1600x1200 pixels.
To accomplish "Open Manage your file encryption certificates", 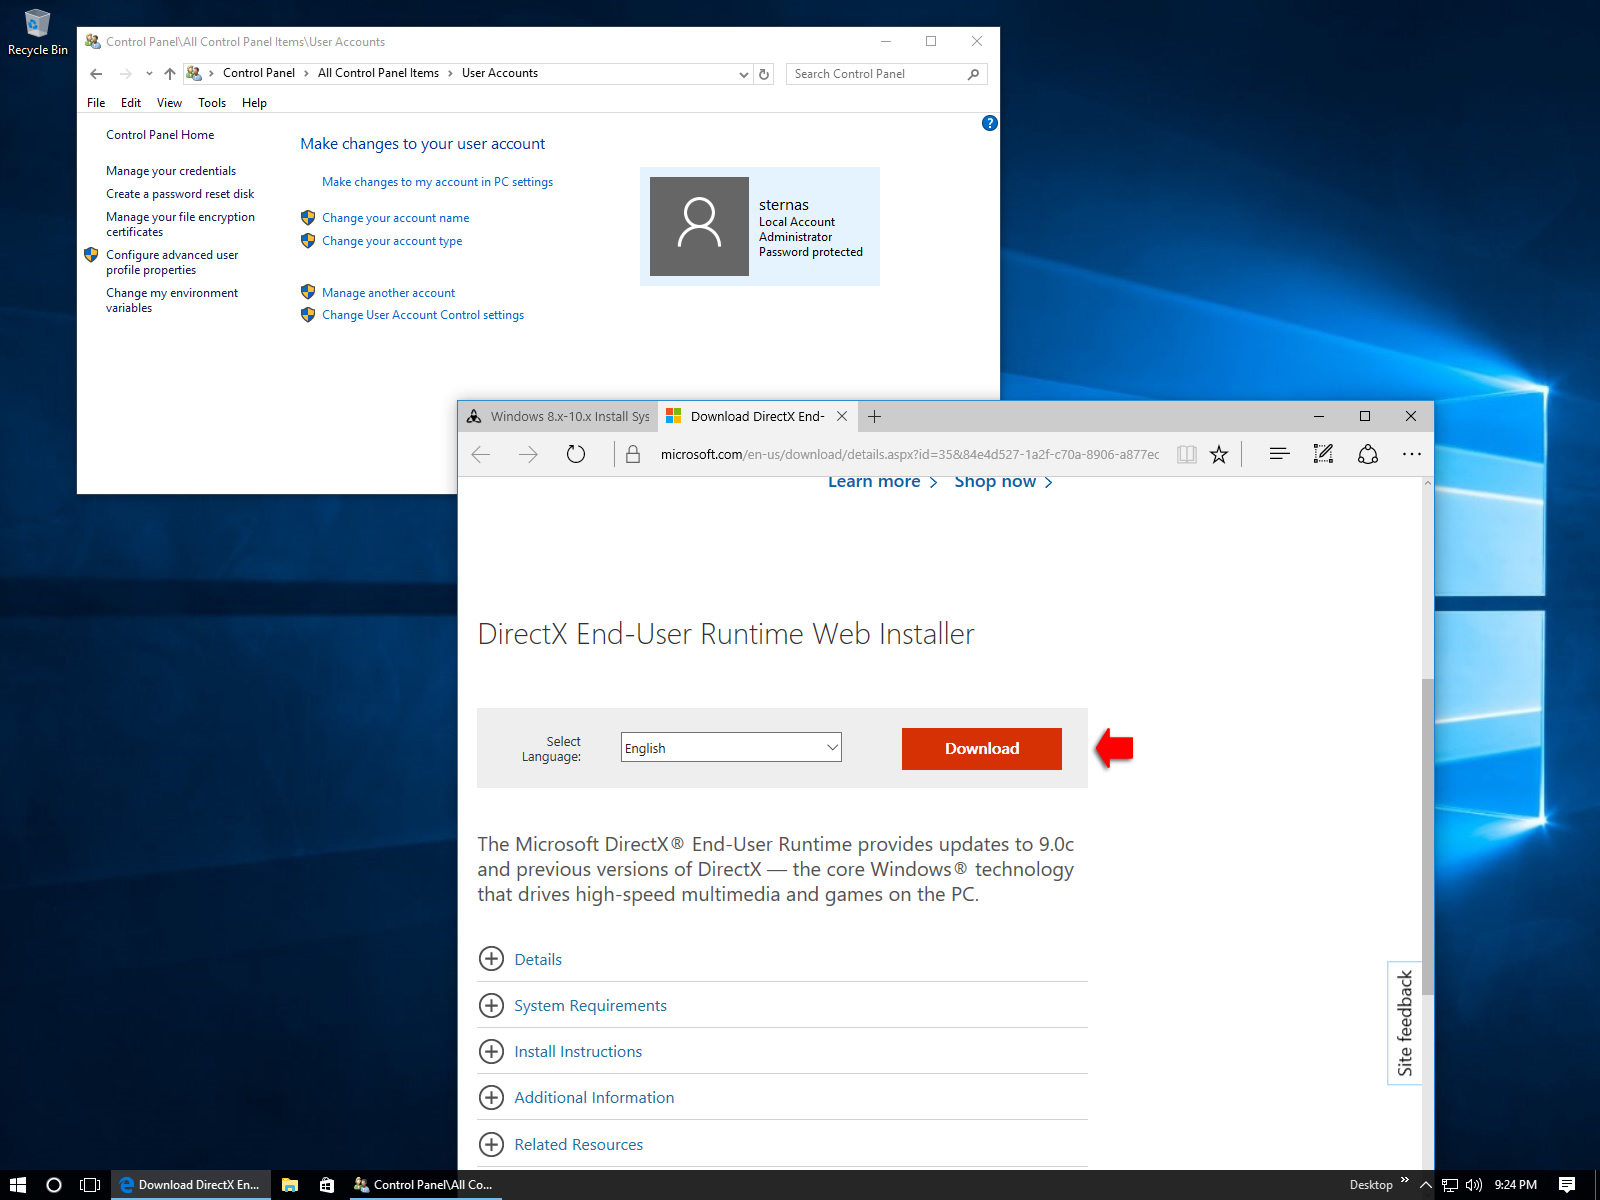I will click(x=180, y=224).
